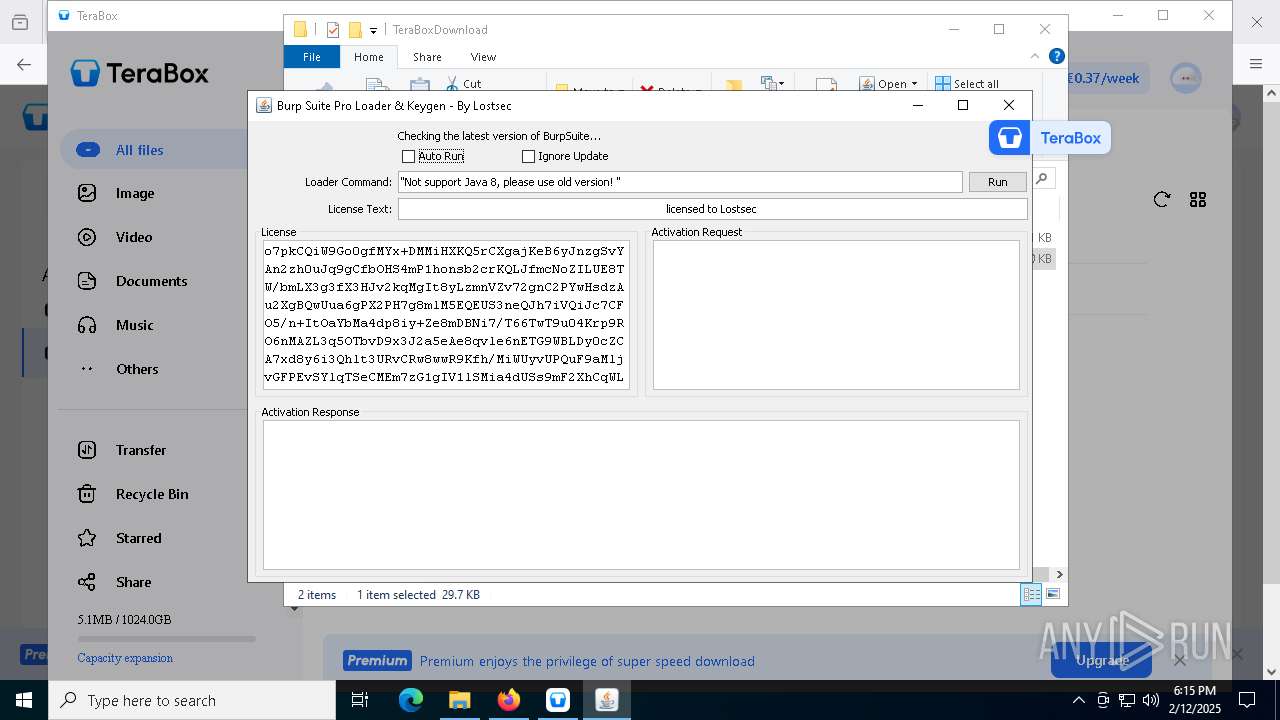
Task: Show hidden system tray icons
Action: click(x=1079, y=700)
